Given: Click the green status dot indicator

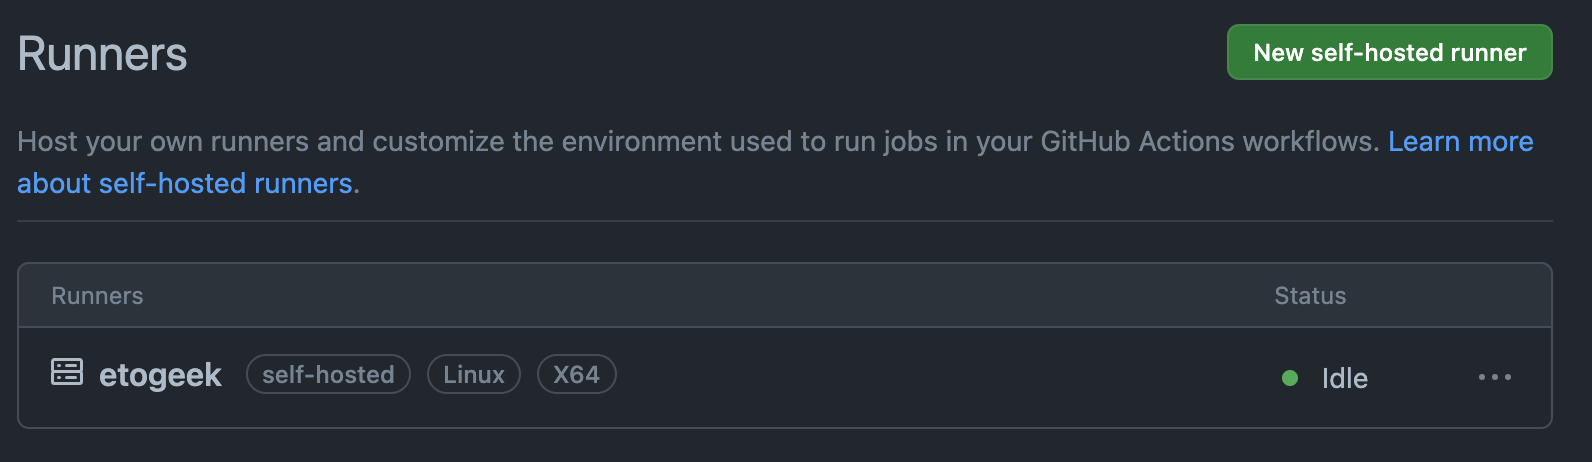Looking at the screenshot, I should (x=1290, y=378).
